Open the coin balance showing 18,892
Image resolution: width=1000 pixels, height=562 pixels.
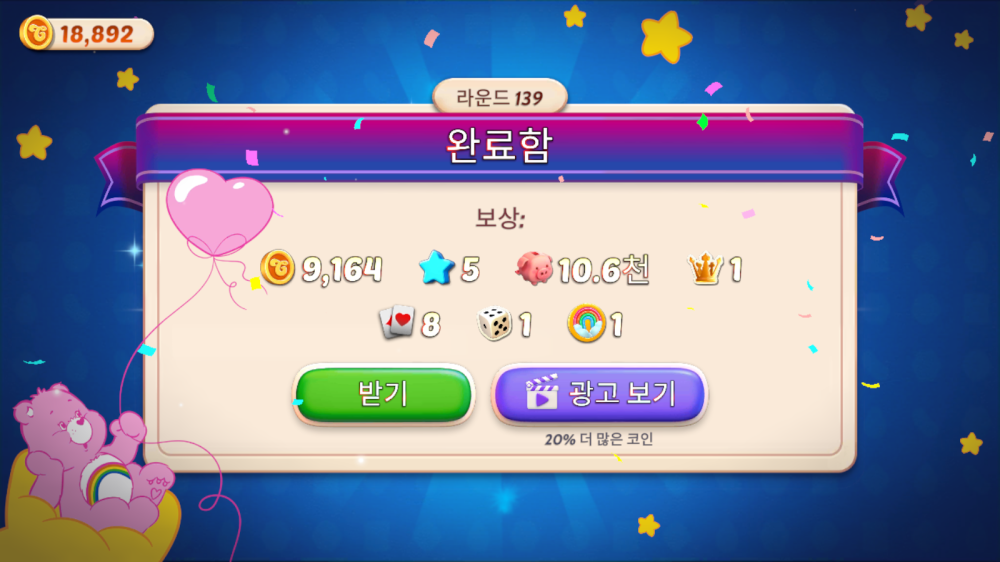tap(87, 33)
